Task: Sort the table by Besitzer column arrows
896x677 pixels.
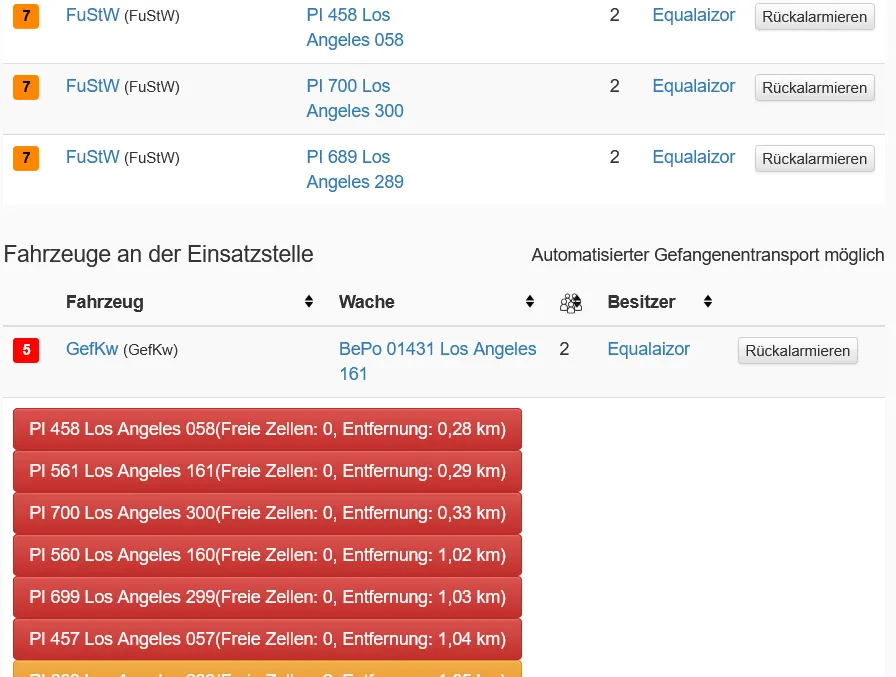Action: pos(708,302)
